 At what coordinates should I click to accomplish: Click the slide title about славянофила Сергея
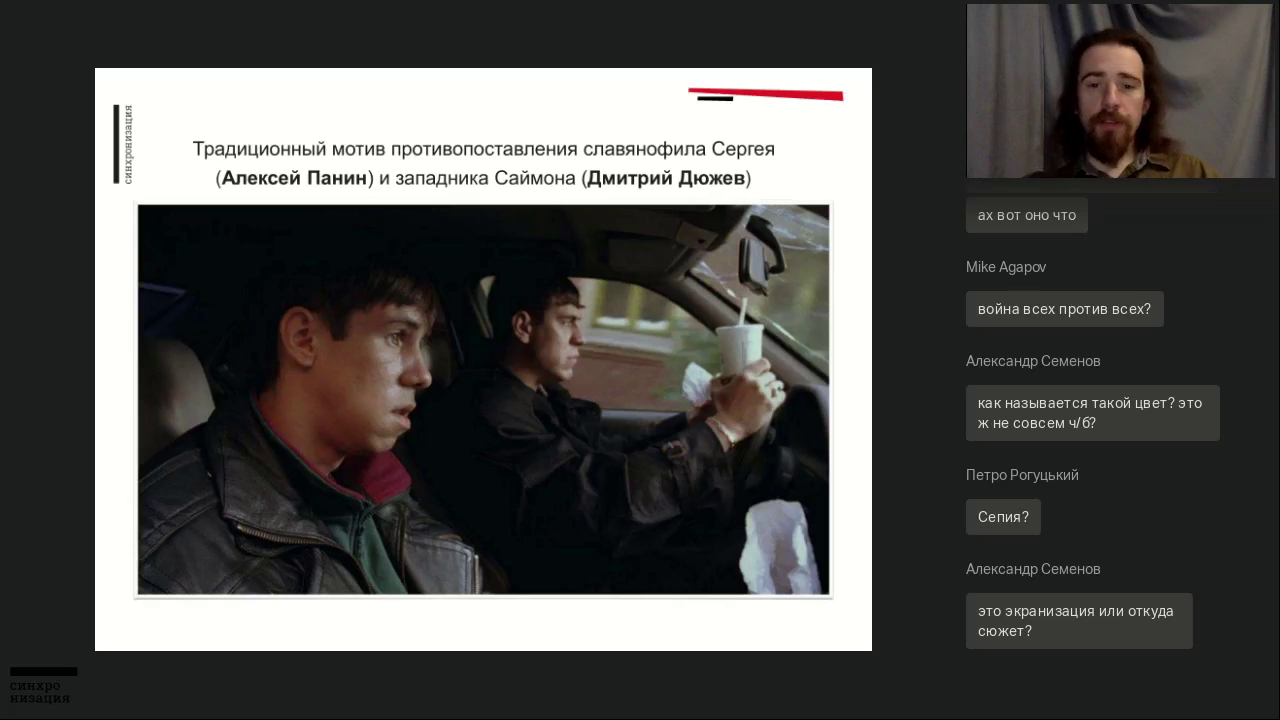click(483, 148)
